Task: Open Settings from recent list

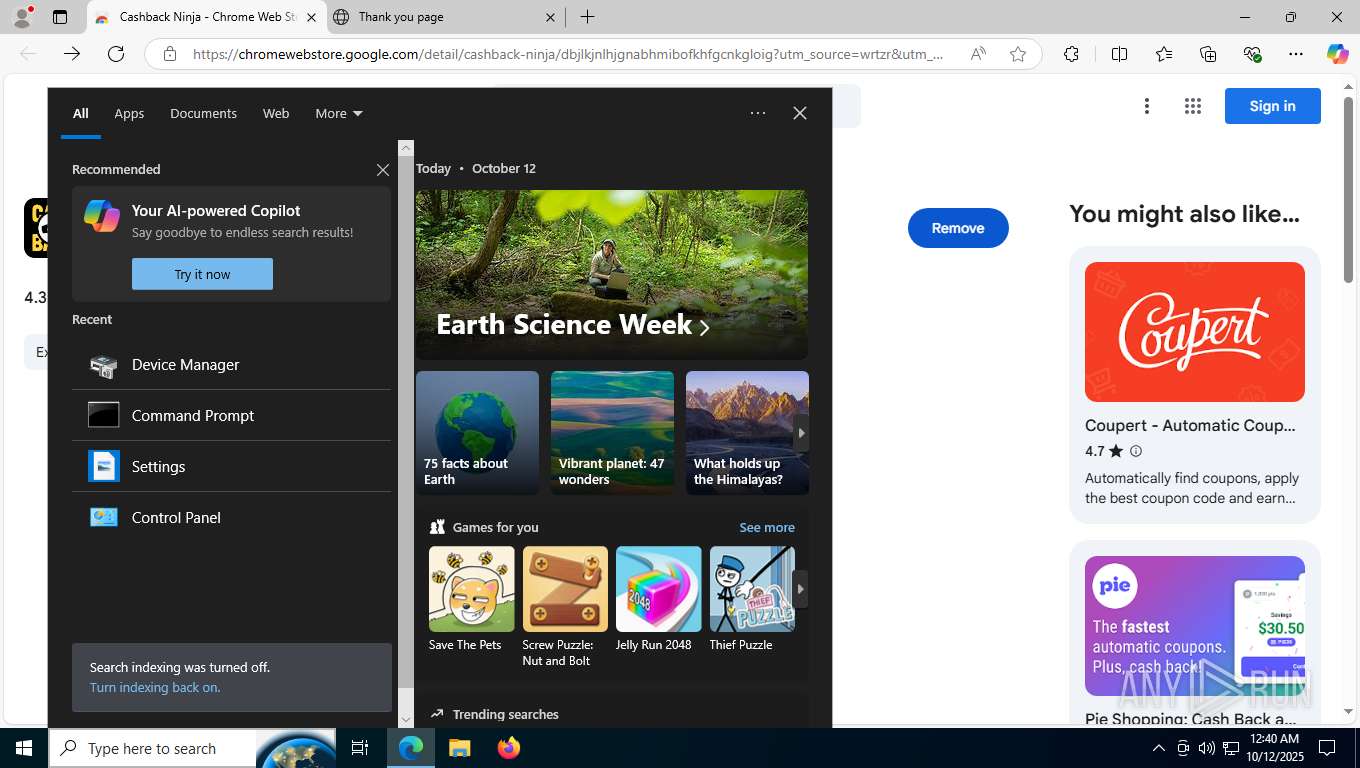Action: pos(231,466)
